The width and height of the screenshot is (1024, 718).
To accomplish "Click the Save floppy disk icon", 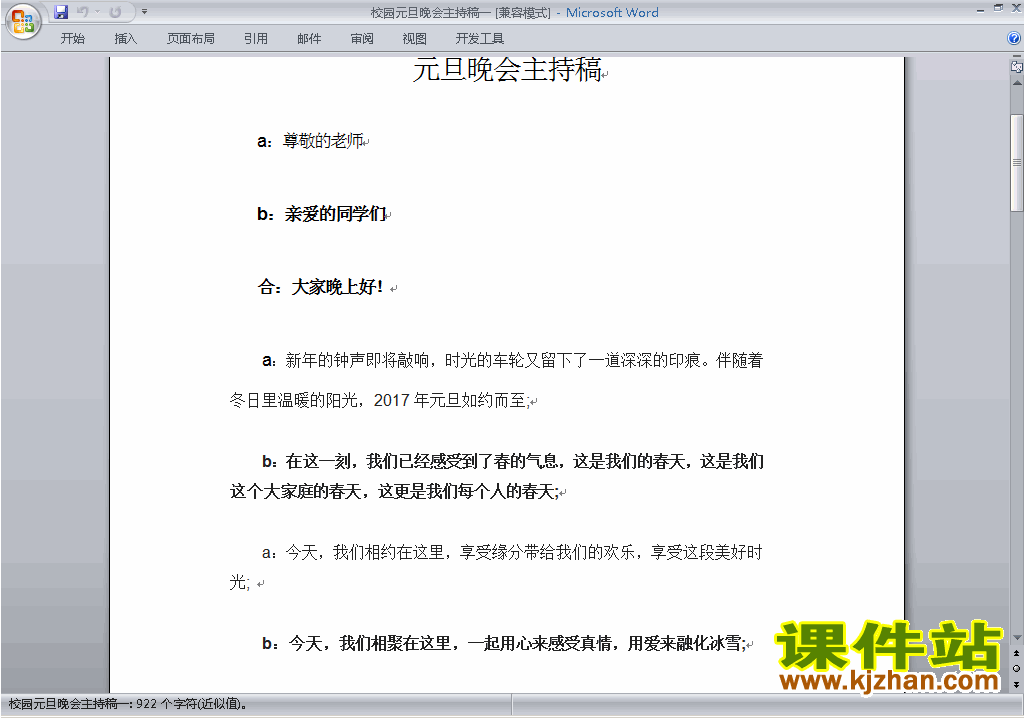I will point(61,12).
